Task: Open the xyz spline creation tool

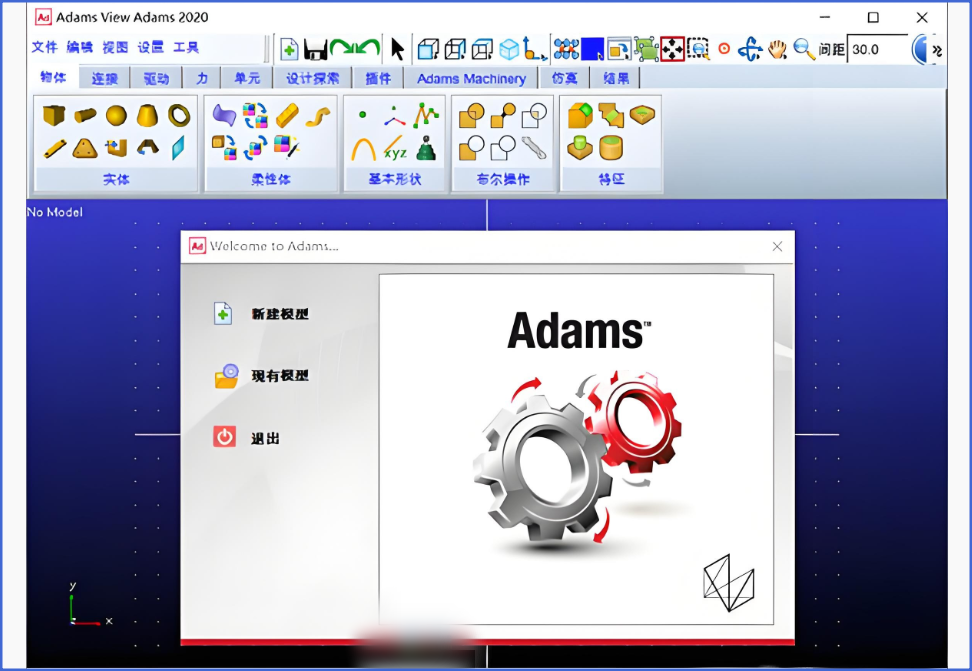Action: click(x=396, y=150)
